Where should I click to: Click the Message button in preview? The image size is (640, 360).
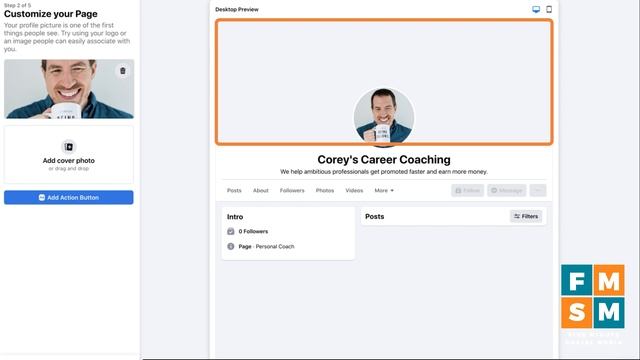point(507,191)
